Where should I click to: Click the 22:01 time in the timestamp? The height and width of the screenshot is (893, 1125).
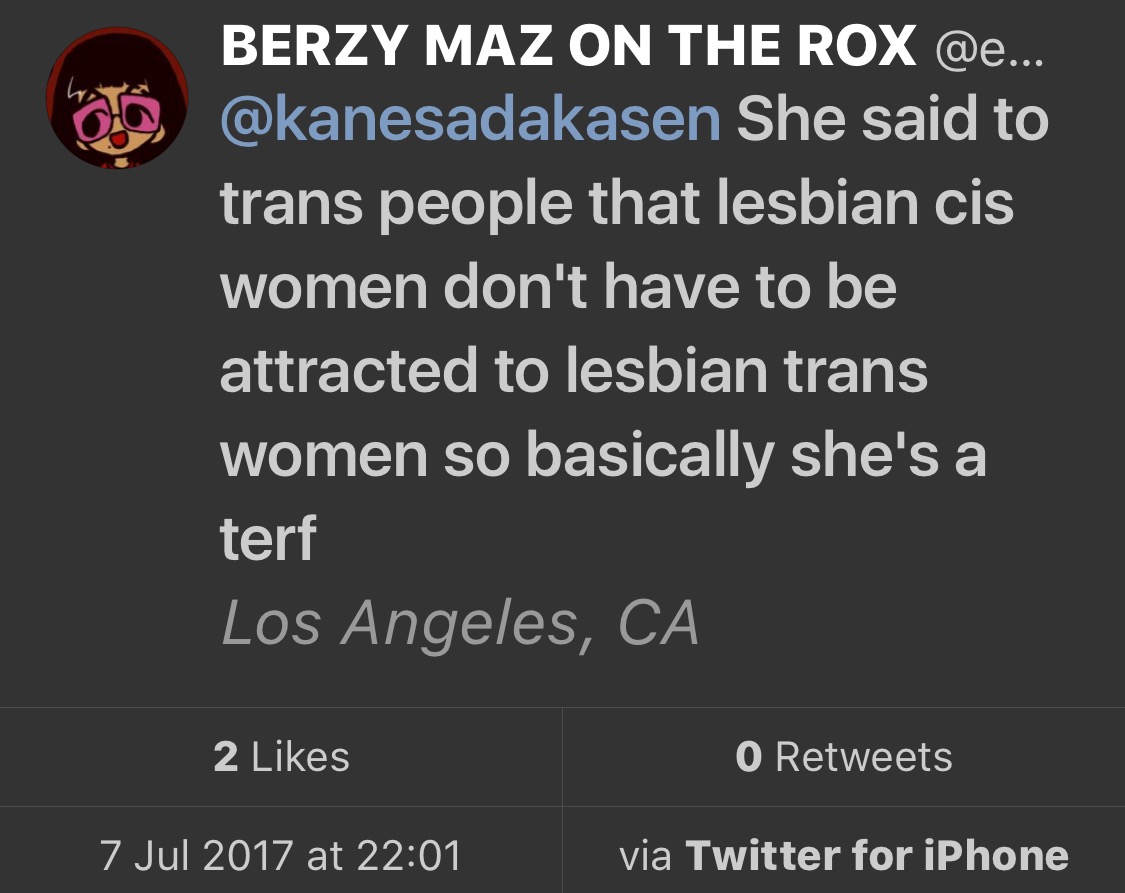point(412,856)
